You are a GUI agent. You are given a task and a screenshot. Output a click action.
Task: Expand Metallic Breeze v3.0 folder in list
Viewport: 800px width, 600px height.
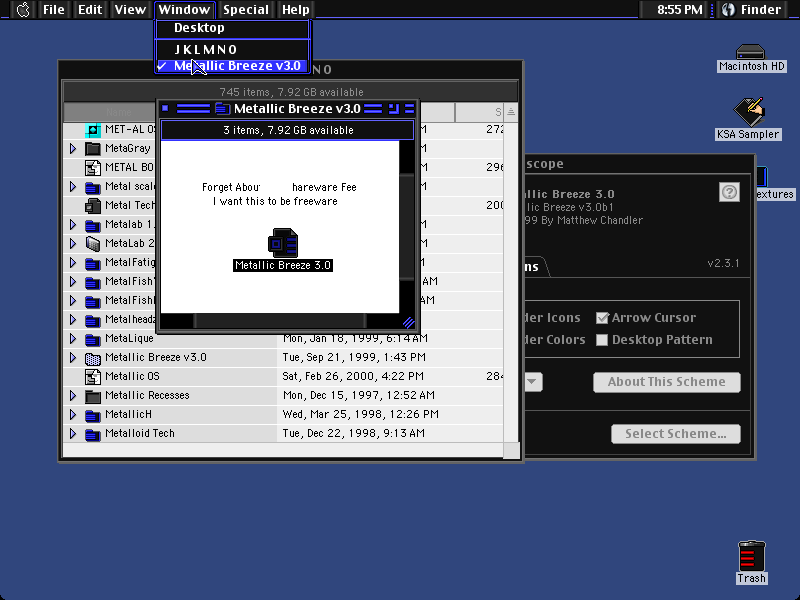click(x=72, y=358)
